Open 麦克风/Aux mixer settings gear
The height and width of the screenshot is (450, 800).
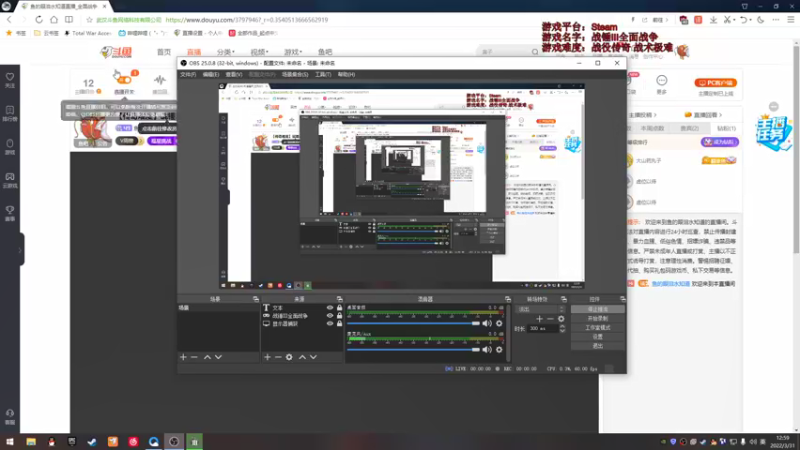[x=499, y=349]
